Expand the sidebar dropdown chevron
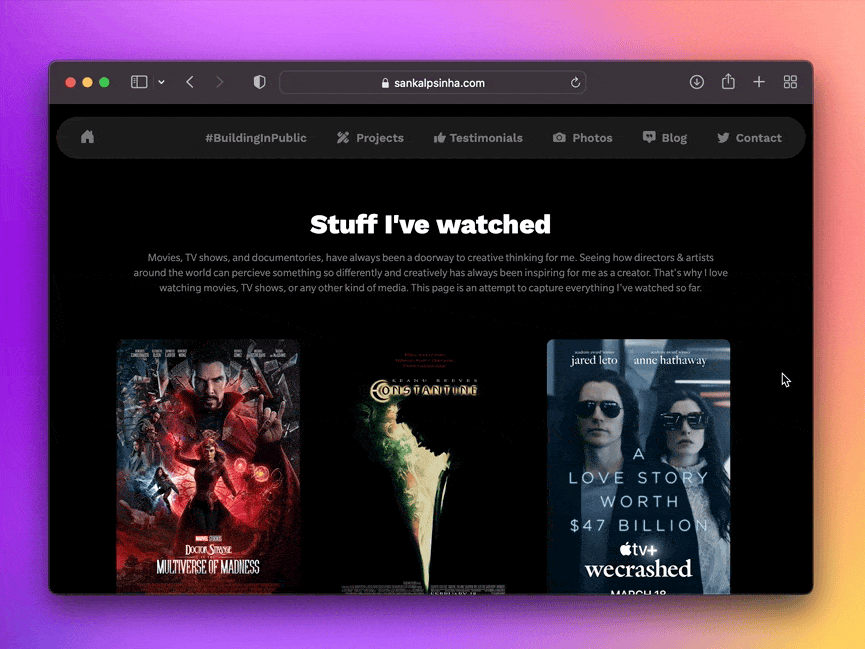865x649 pixels. 161,82
